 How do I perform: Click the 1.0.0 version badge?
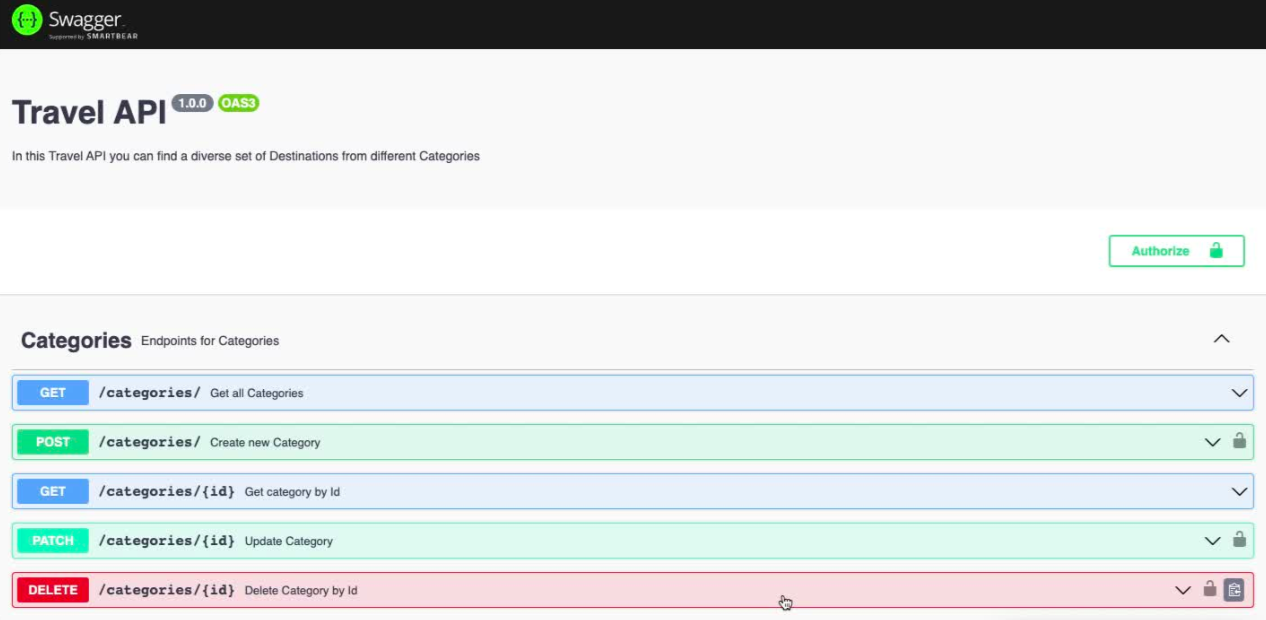pyautogui.click(x=192, y=103)
